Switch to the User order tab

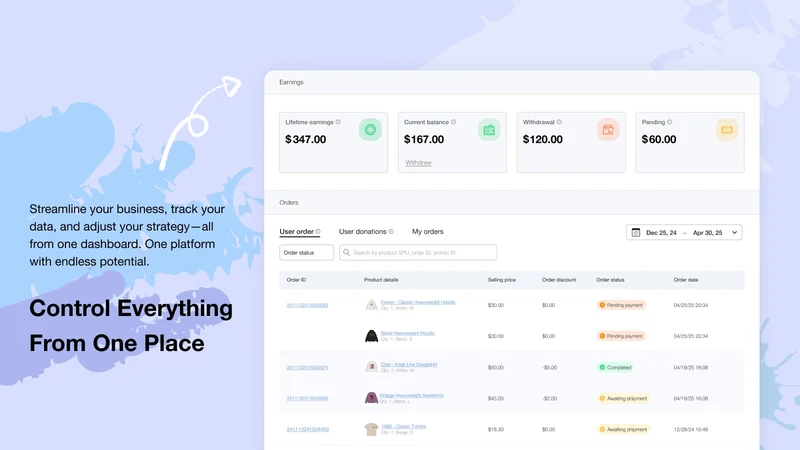296,232
